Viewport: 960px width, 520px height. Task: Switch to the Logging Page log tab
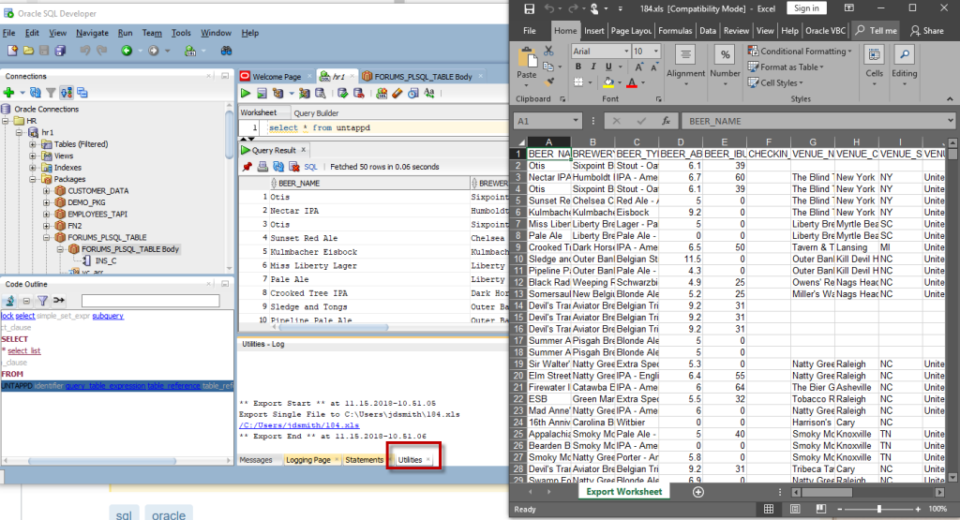pyautogui.click(x=309, y=460)
